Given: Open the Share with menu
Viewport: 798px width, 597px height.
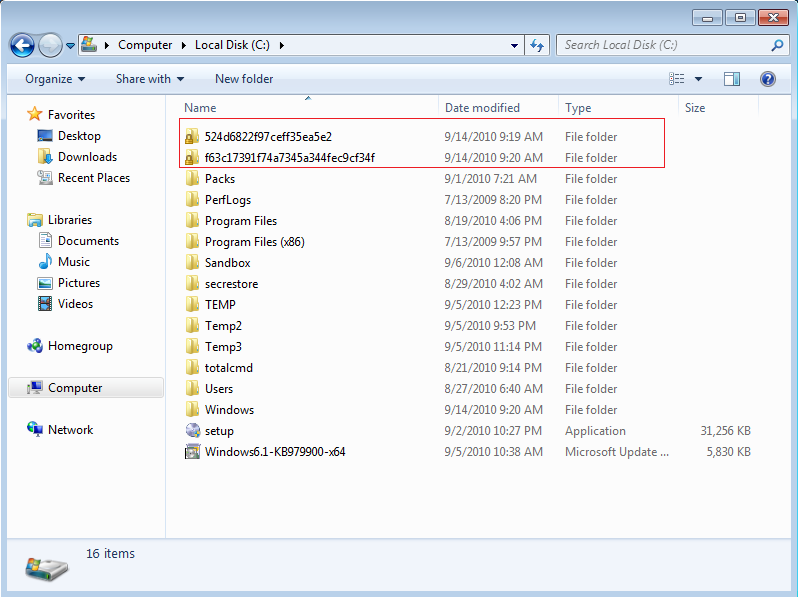Looking at the screenshot, I should 150,79.
